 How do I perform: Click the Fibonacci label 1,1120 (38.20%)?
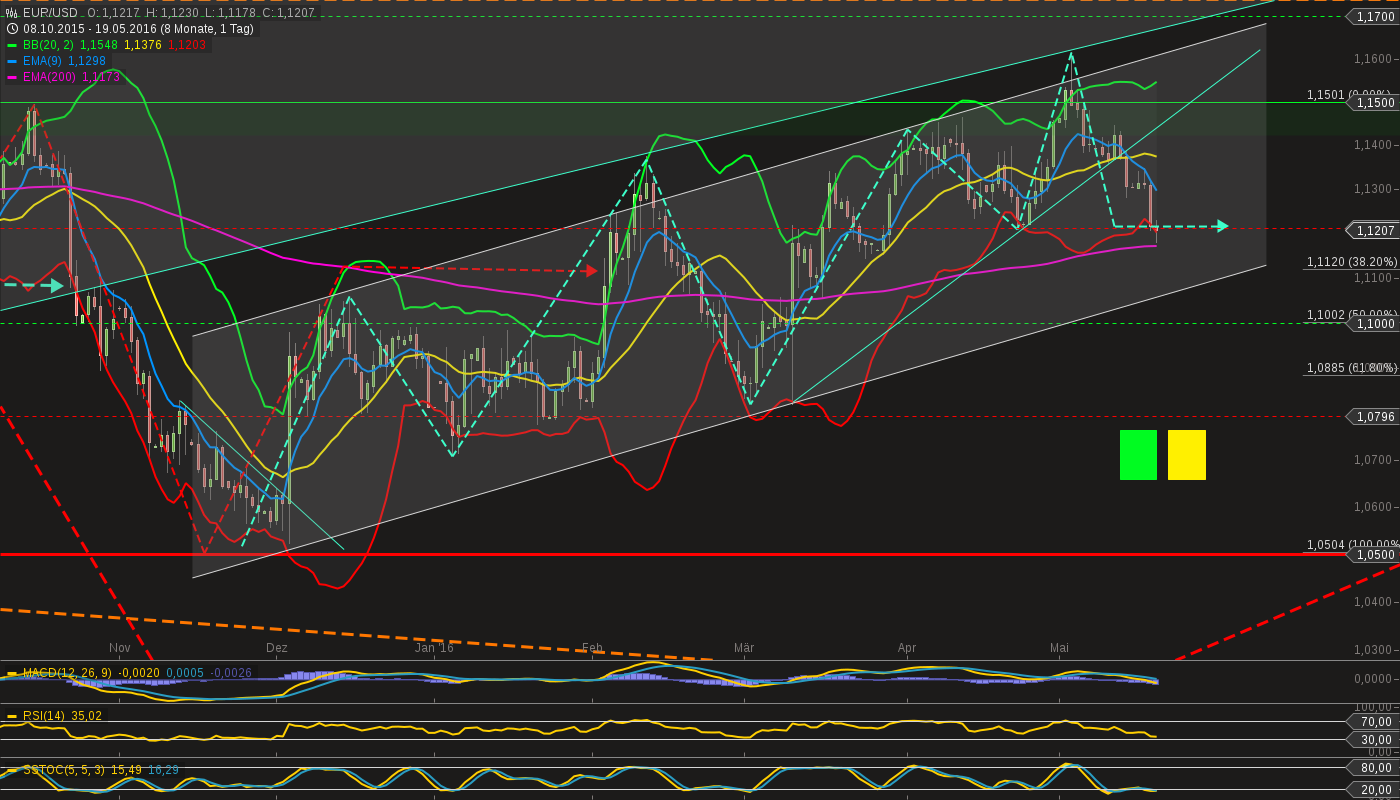[x=1352, y=262]
